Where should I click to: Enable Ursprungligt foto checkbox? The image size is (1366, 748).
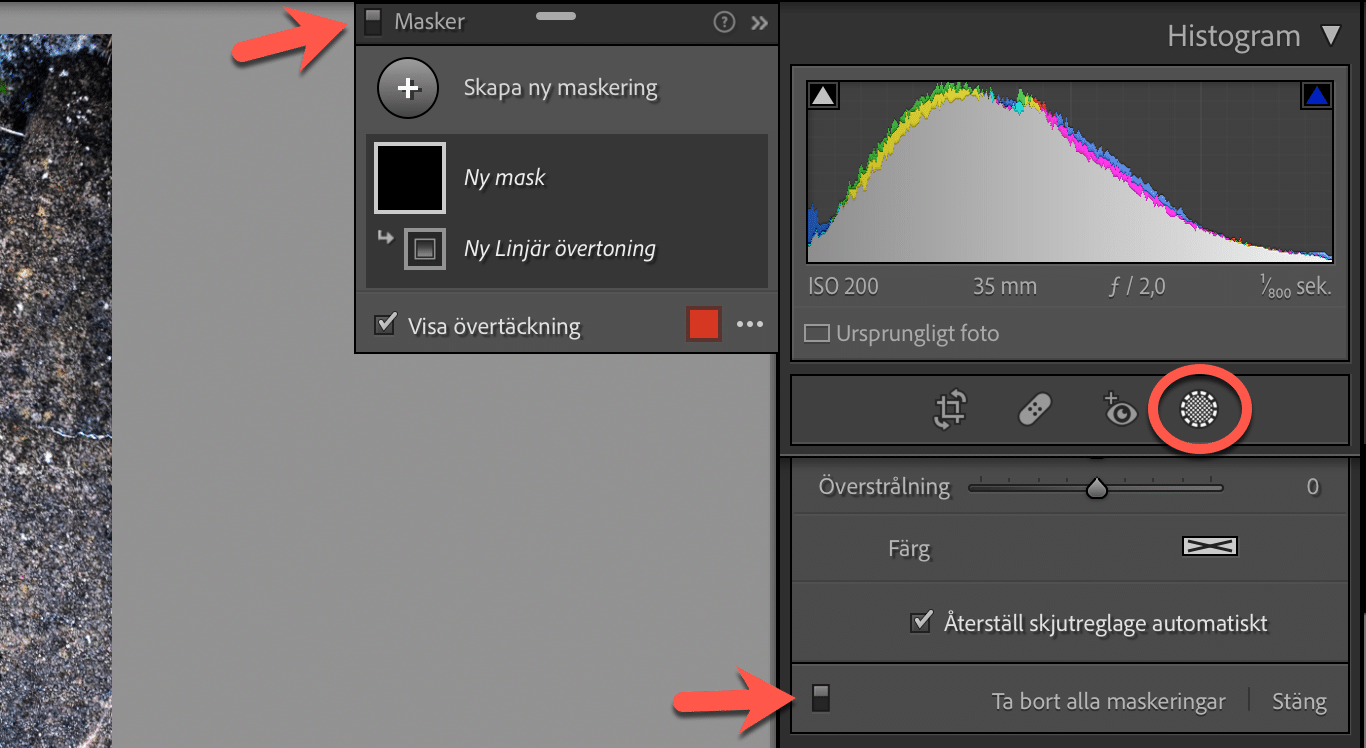click(x=817, y=333)
